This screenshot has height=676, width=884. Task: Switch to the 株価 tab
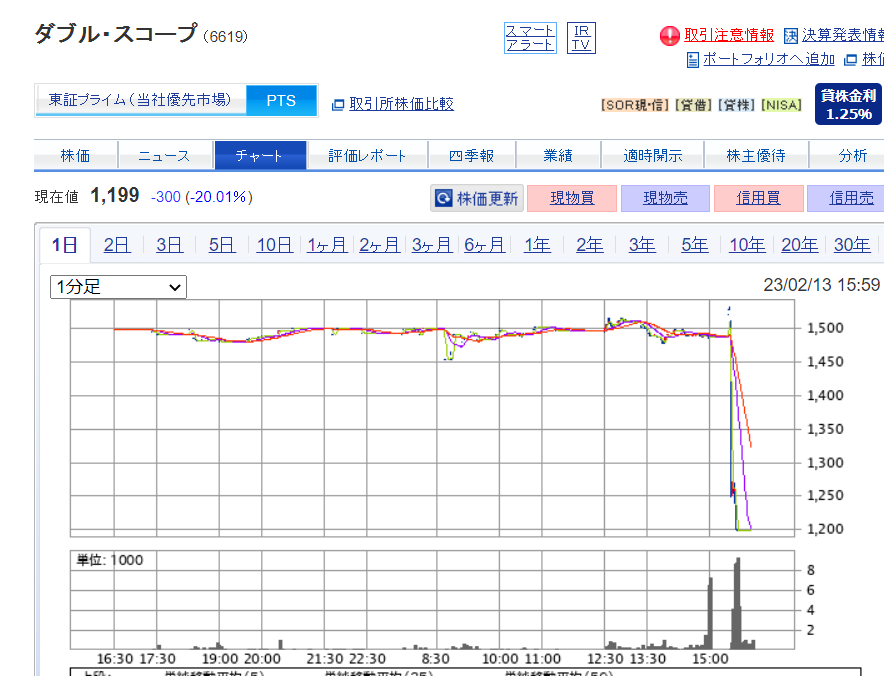[x=76, y=155]
